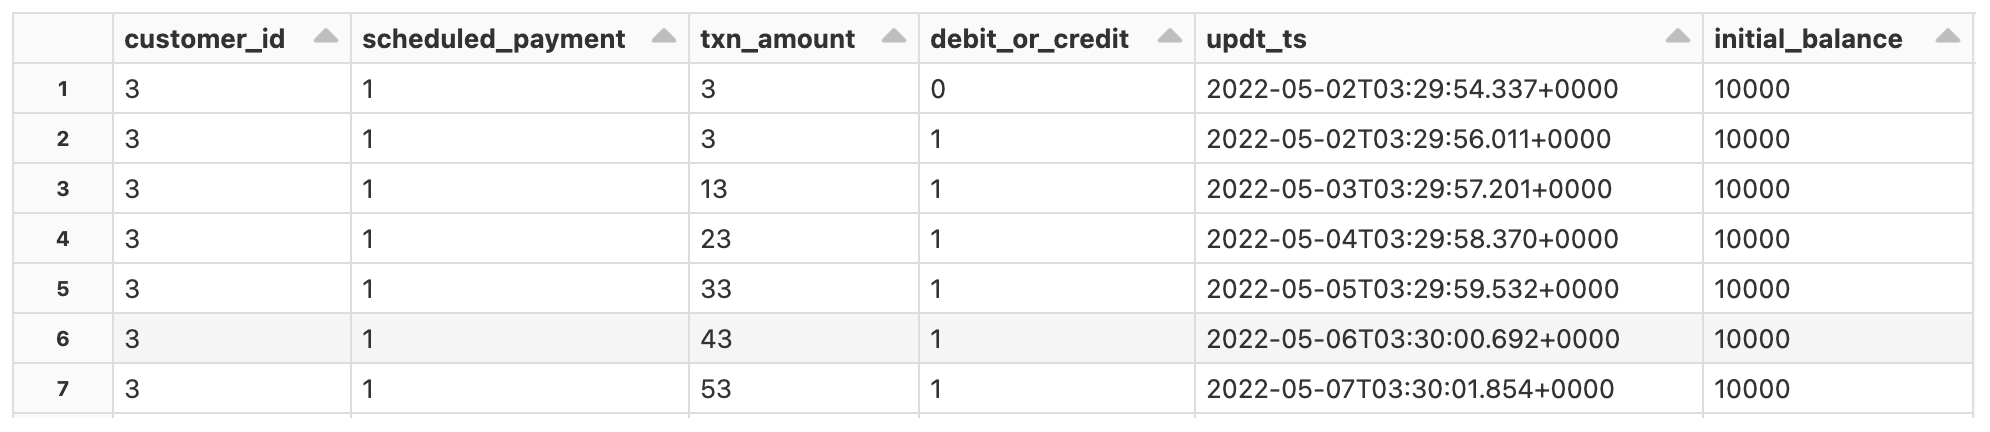Select the timestamp 2022-05-03T03:29:57.201+0000 cell

coord(1408,189)
